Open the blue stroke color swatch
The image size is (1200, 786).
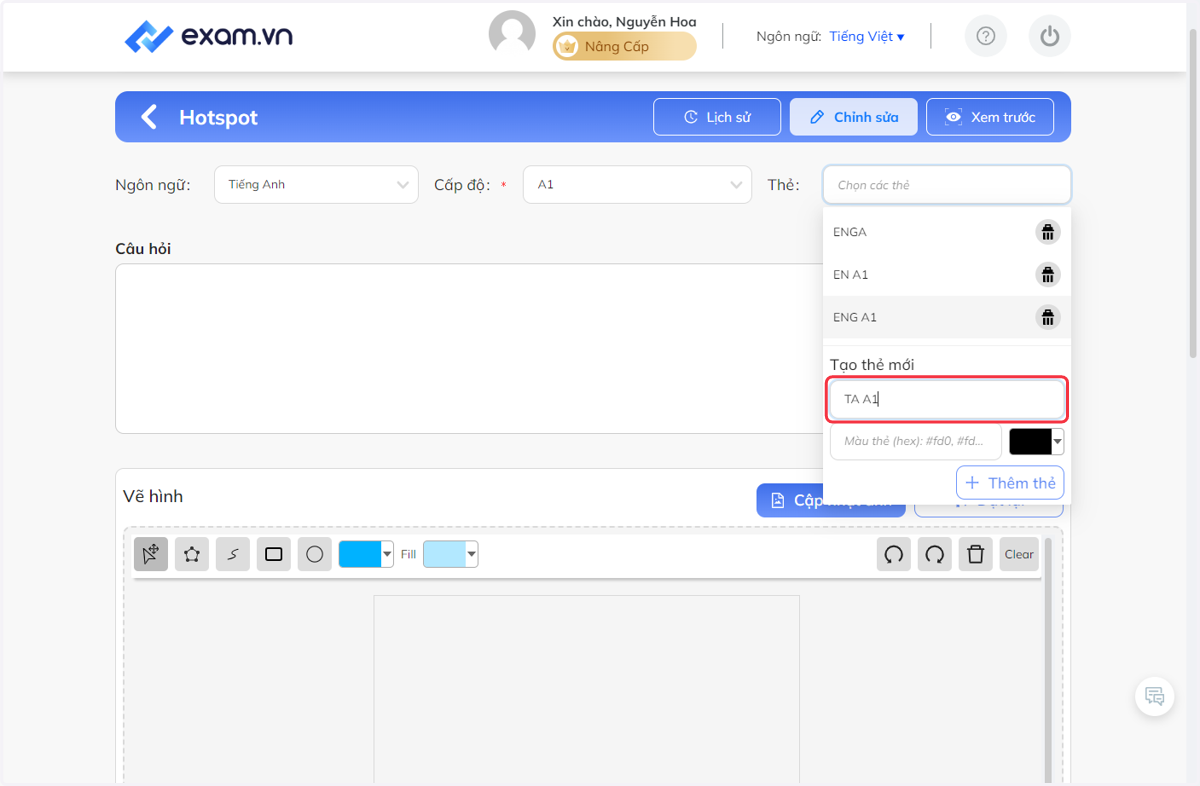366,554
